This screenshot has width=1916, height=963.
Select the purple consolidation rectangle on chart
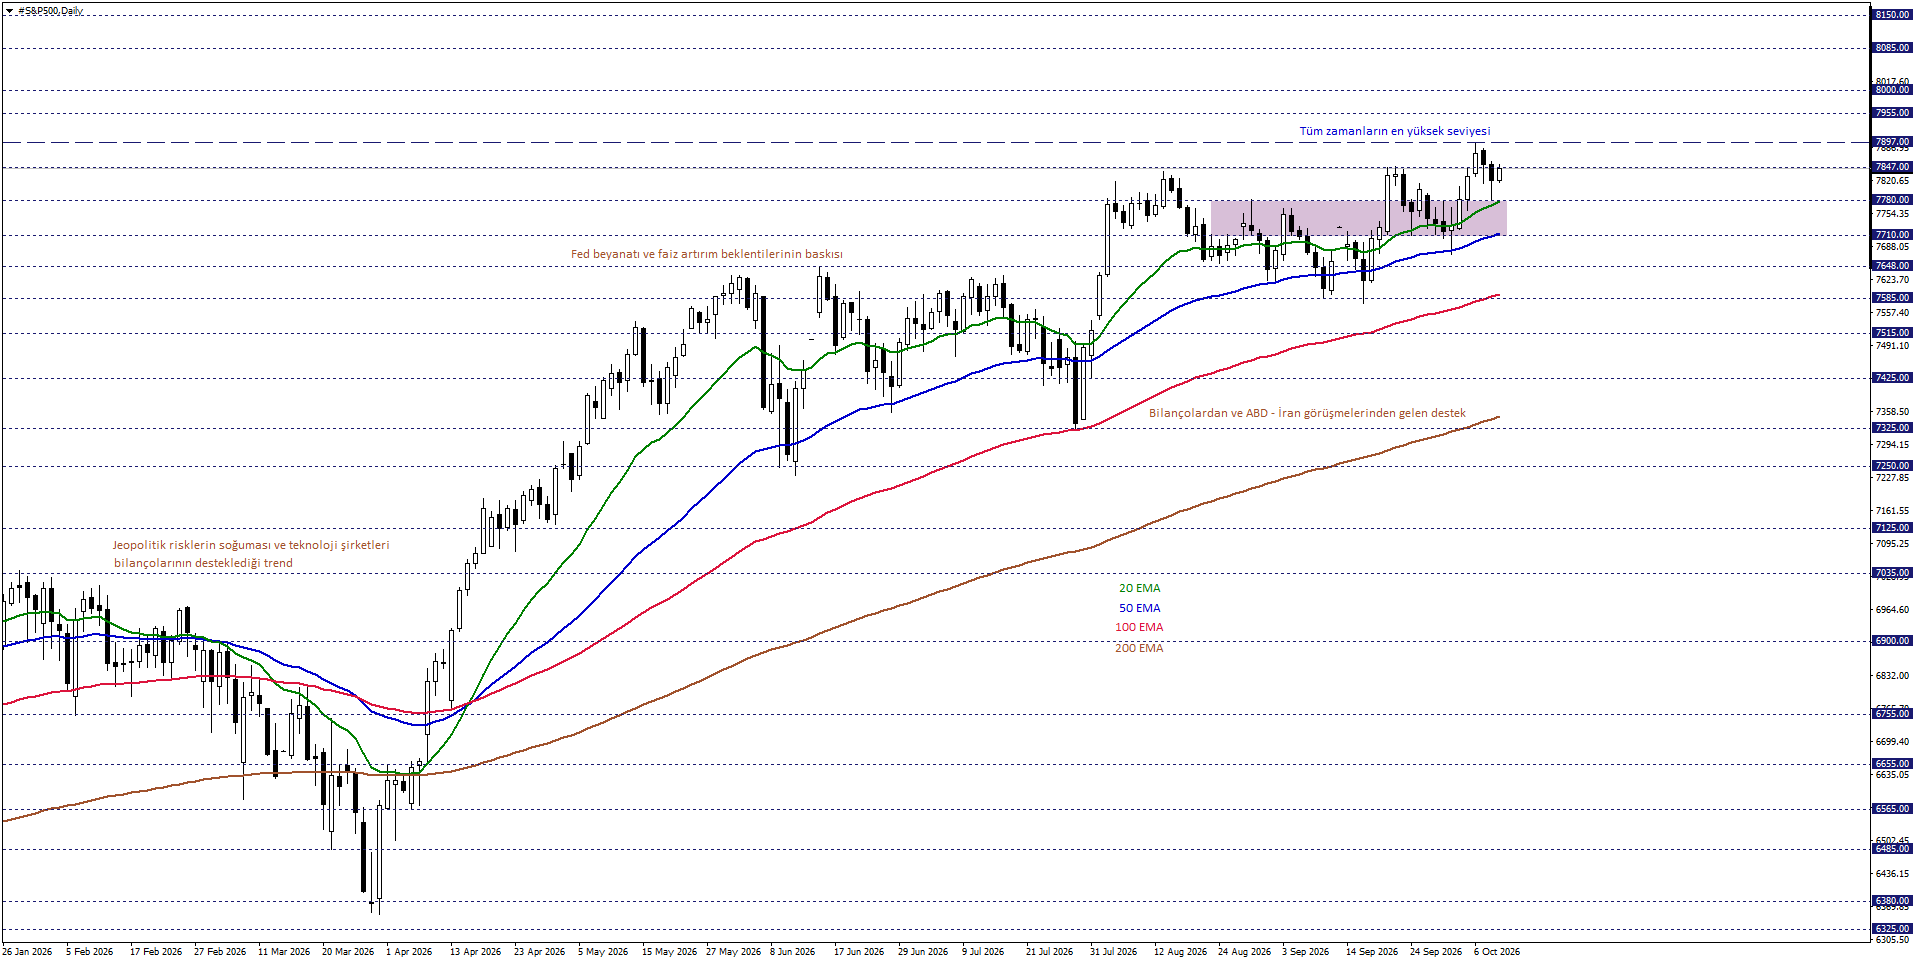pyautogui.click(x=1358, y=218)
